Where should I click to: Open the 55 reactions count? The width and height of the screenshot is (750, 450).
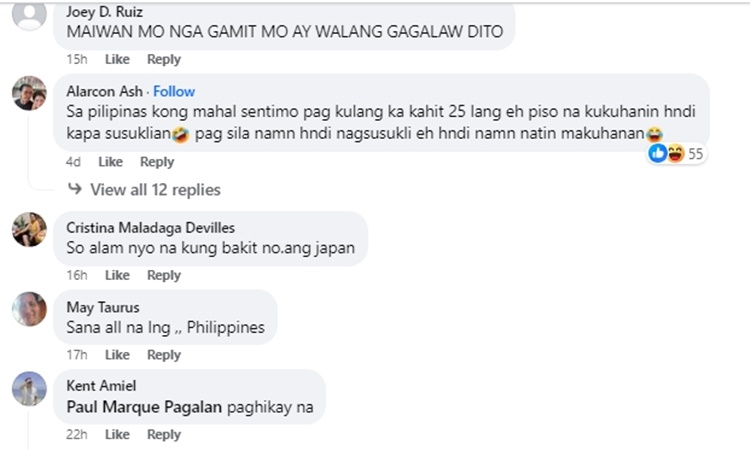[x=695, y=154]
